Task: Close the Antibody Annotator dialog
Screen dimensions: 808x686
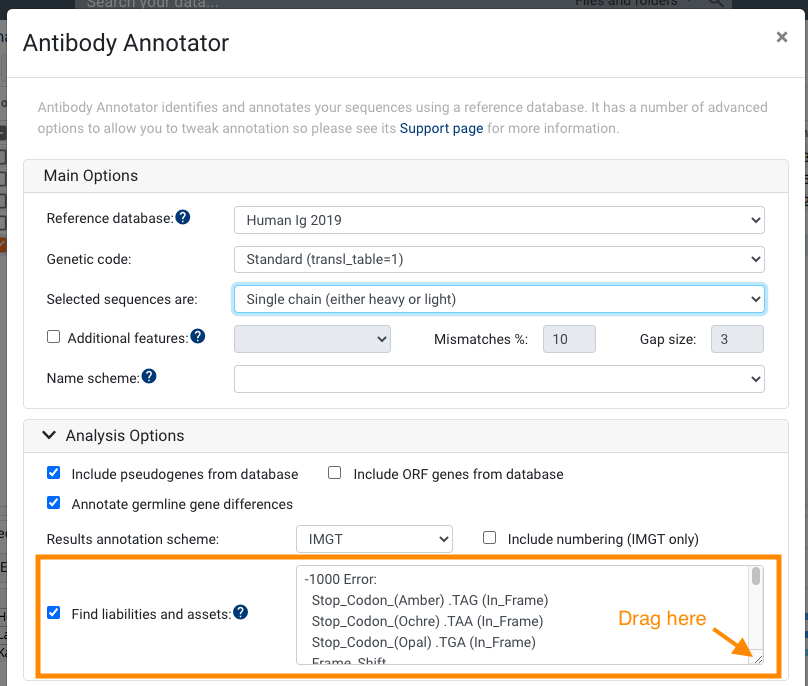Action: [782, 37]
